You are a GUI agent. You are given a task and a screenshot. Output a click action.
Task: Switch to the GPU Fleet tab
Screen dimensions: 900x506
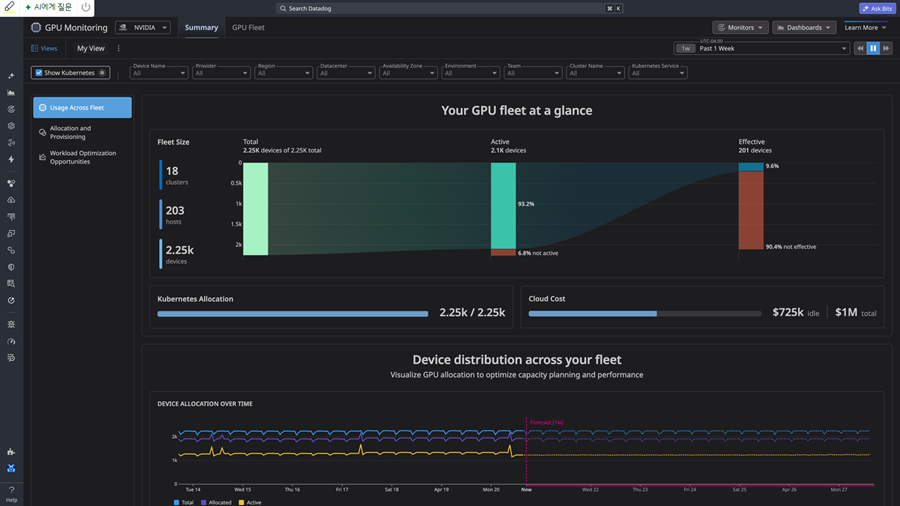pos(248,28)
